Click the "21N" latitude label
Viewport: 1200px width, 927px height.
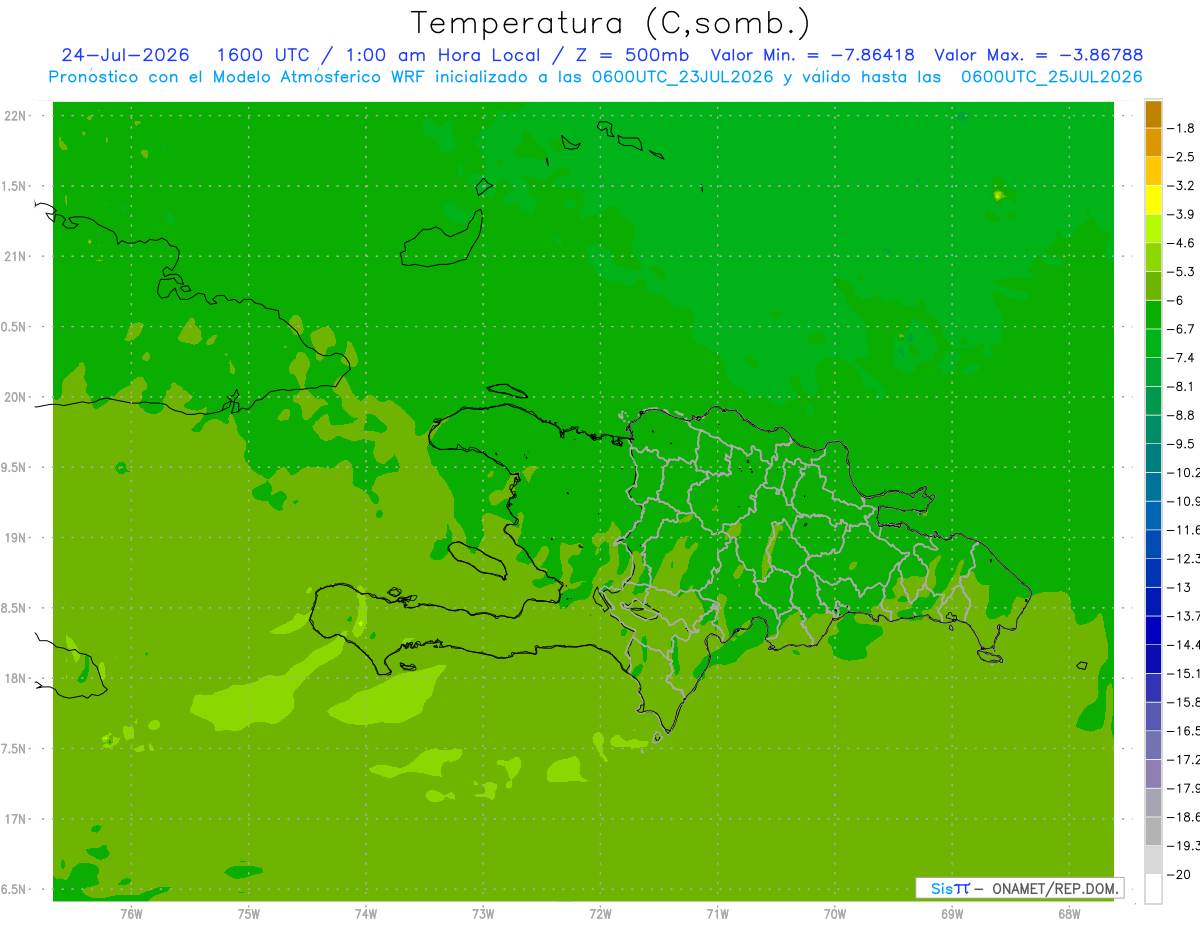click(15, 257)
